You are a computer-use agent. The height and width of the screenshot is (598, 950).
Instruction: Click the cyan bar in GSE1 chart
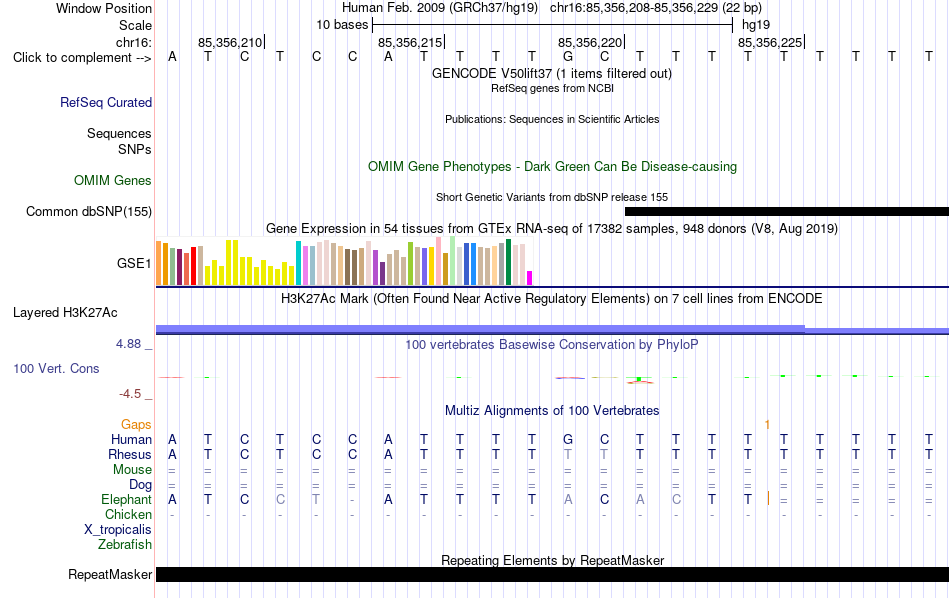tap(298, 263)
